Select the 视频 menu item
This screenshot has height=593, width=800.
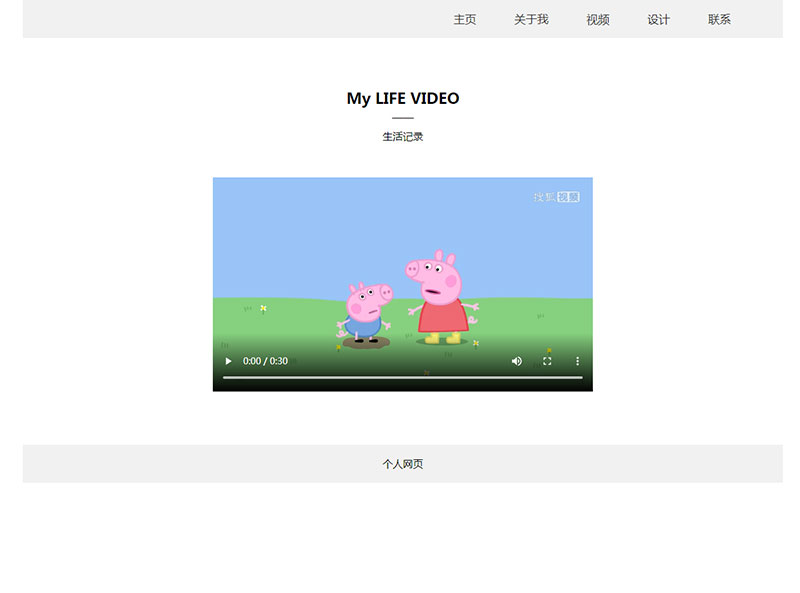(x=598, y=19)
